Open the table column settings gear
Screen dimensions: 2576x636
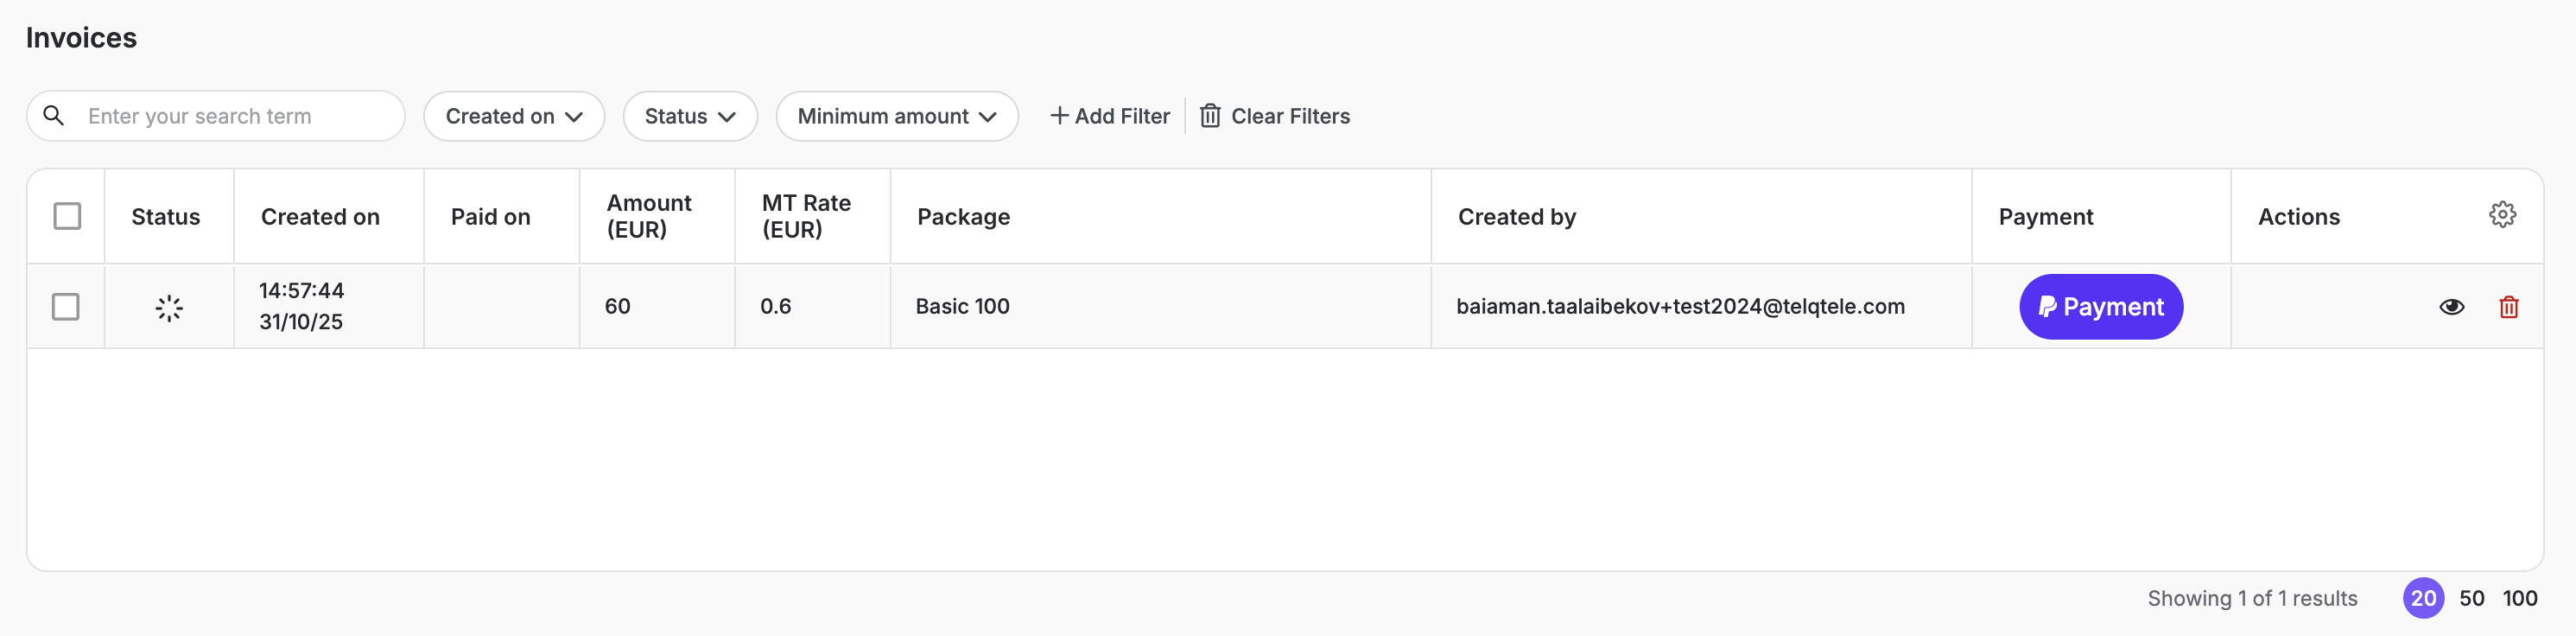(x=2502, y=215)
